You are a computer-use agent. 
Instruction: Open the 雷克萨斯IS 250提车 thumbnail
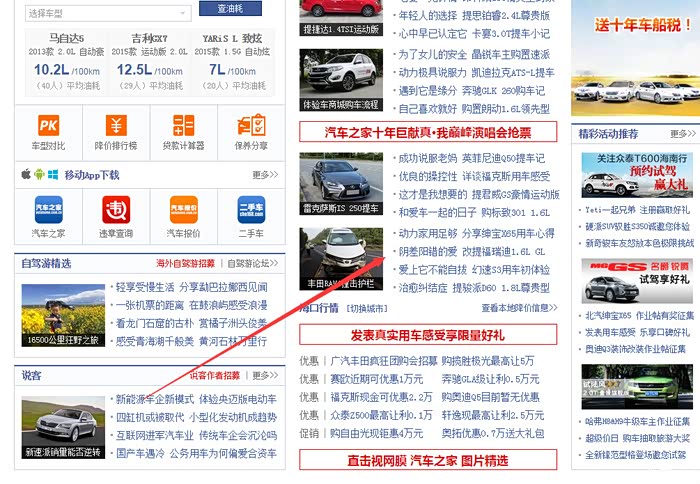[x=341, y=184]
